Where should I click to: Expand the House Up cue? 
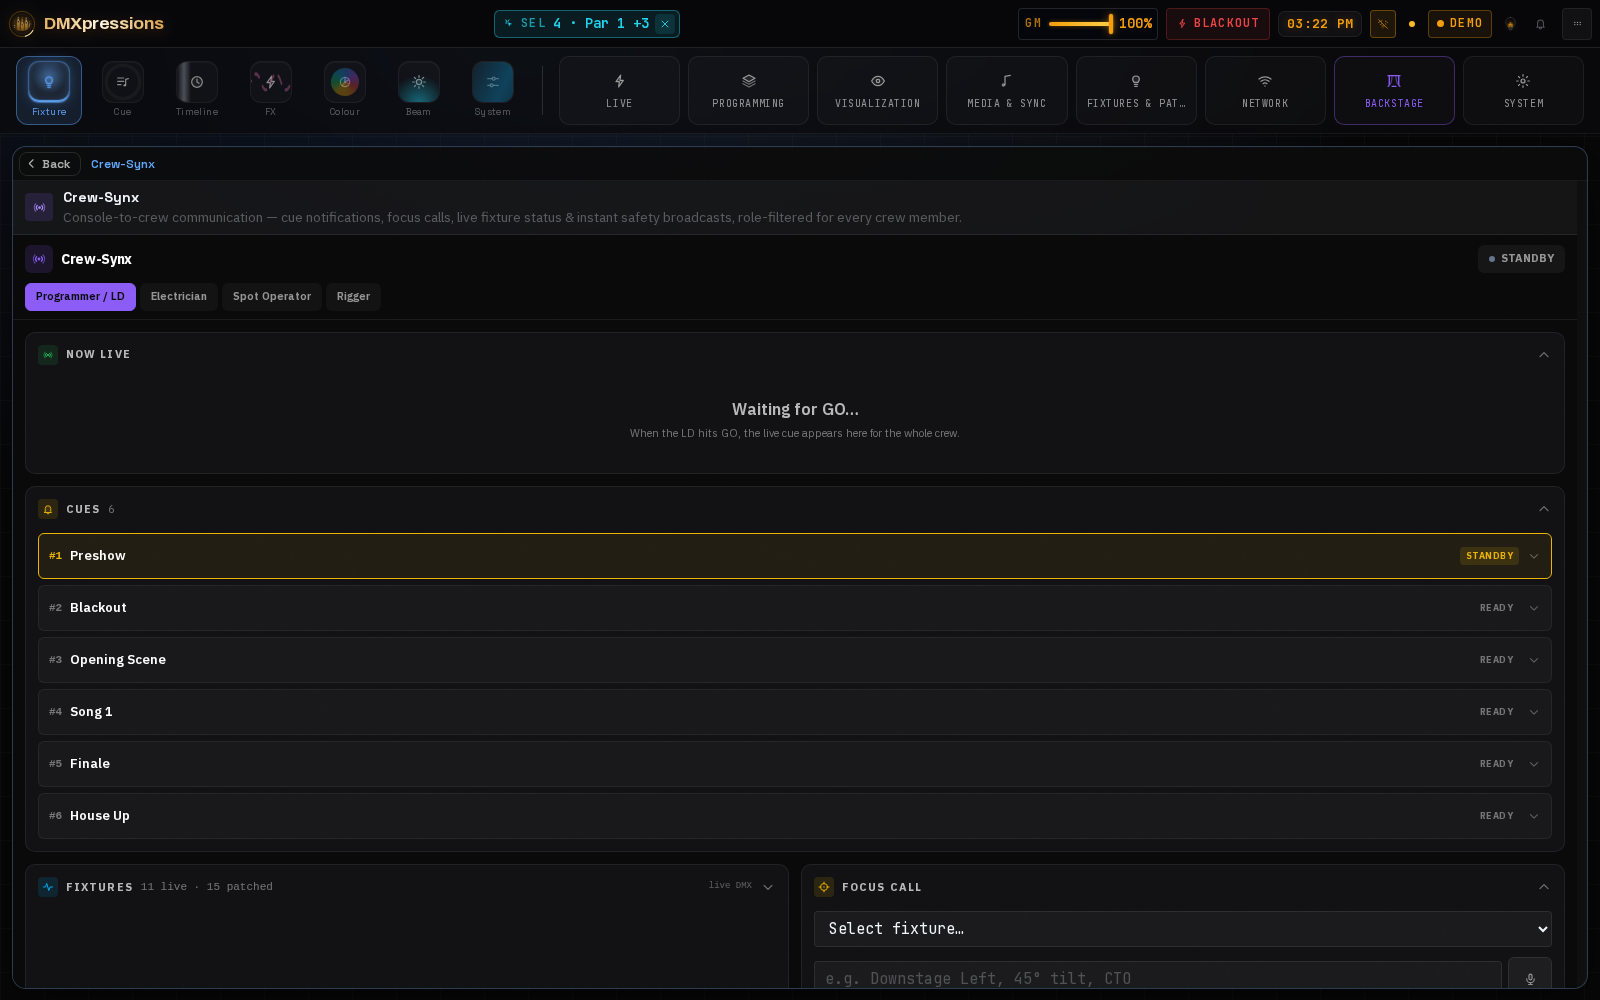pyautogui.click(x=1534, y=816)
